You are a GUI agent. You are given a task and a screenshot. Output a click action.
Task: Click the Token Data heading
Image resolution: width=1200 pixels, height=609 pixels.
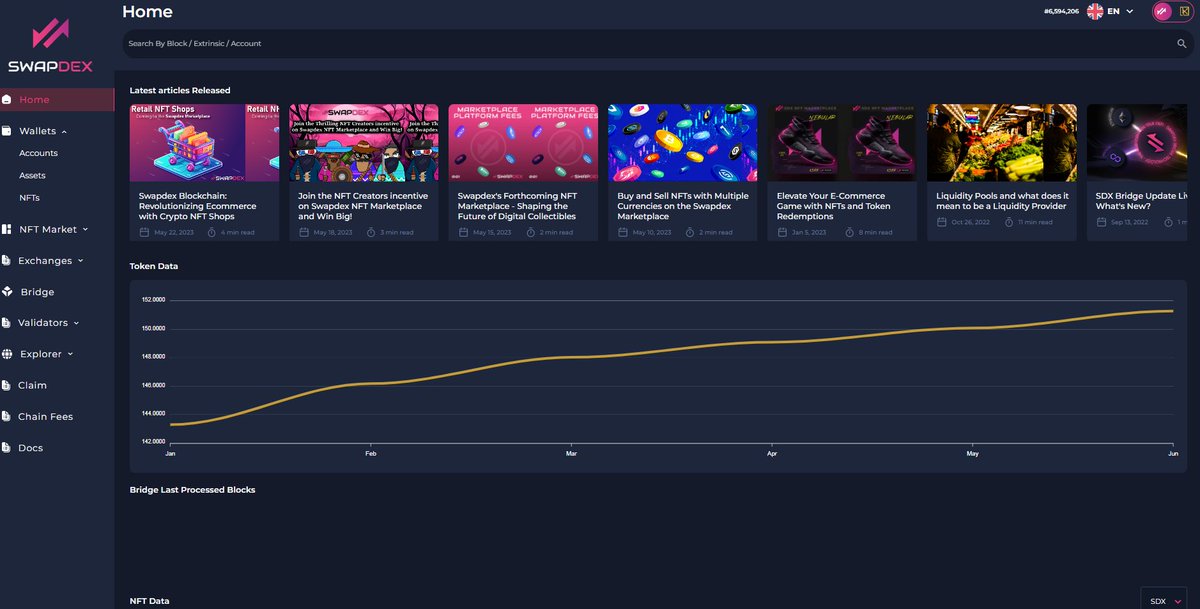pos(154,266)
